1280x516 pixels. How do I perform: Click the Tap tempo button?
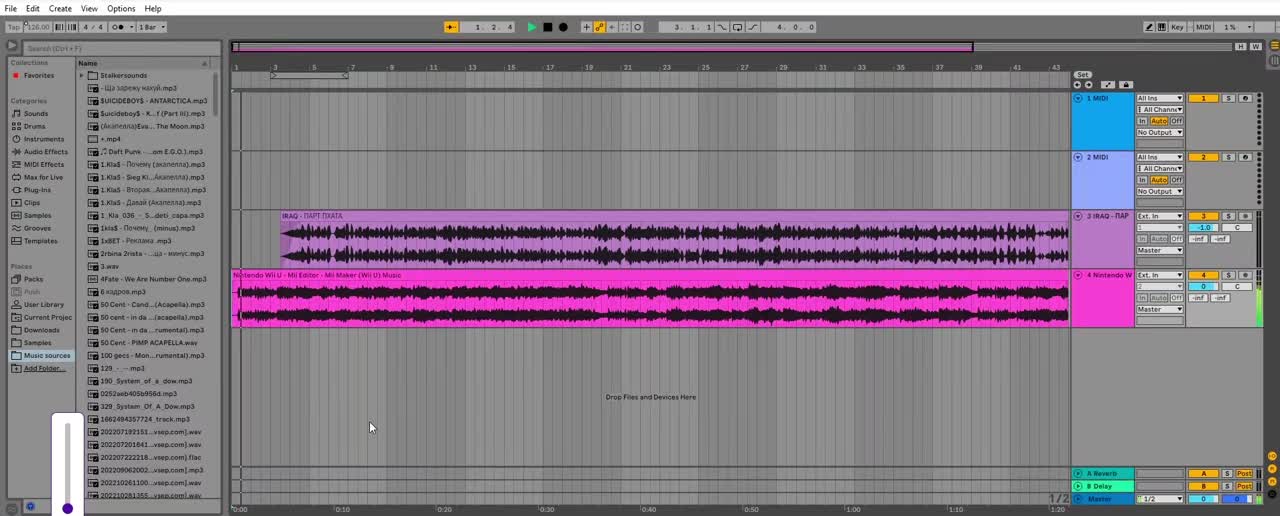point(14,27)
